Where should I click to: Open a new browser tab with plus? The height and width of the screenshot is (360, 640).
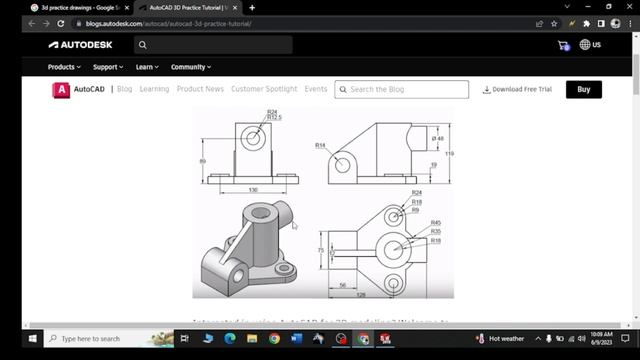click(252, 8)
